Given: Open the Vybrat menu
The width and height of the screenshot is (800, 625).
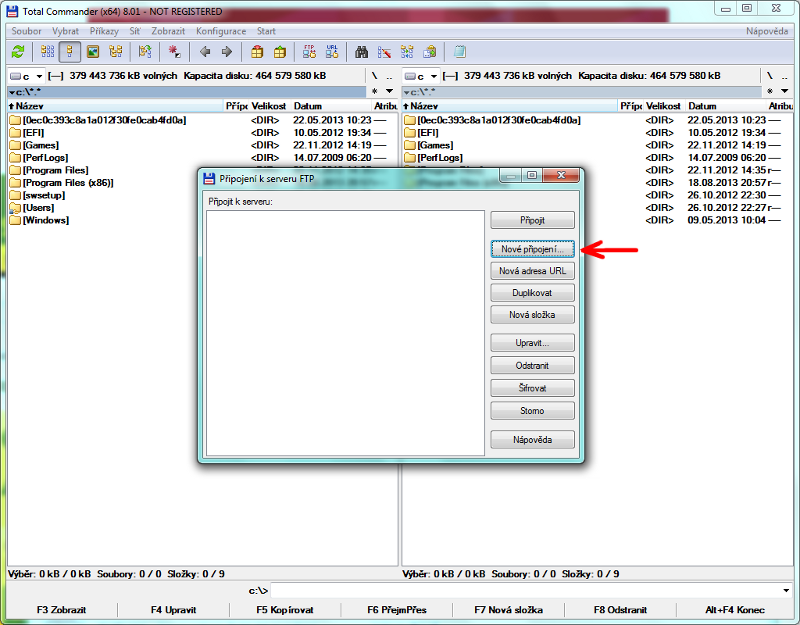Looking at the screenshot, I should [65, 31].
